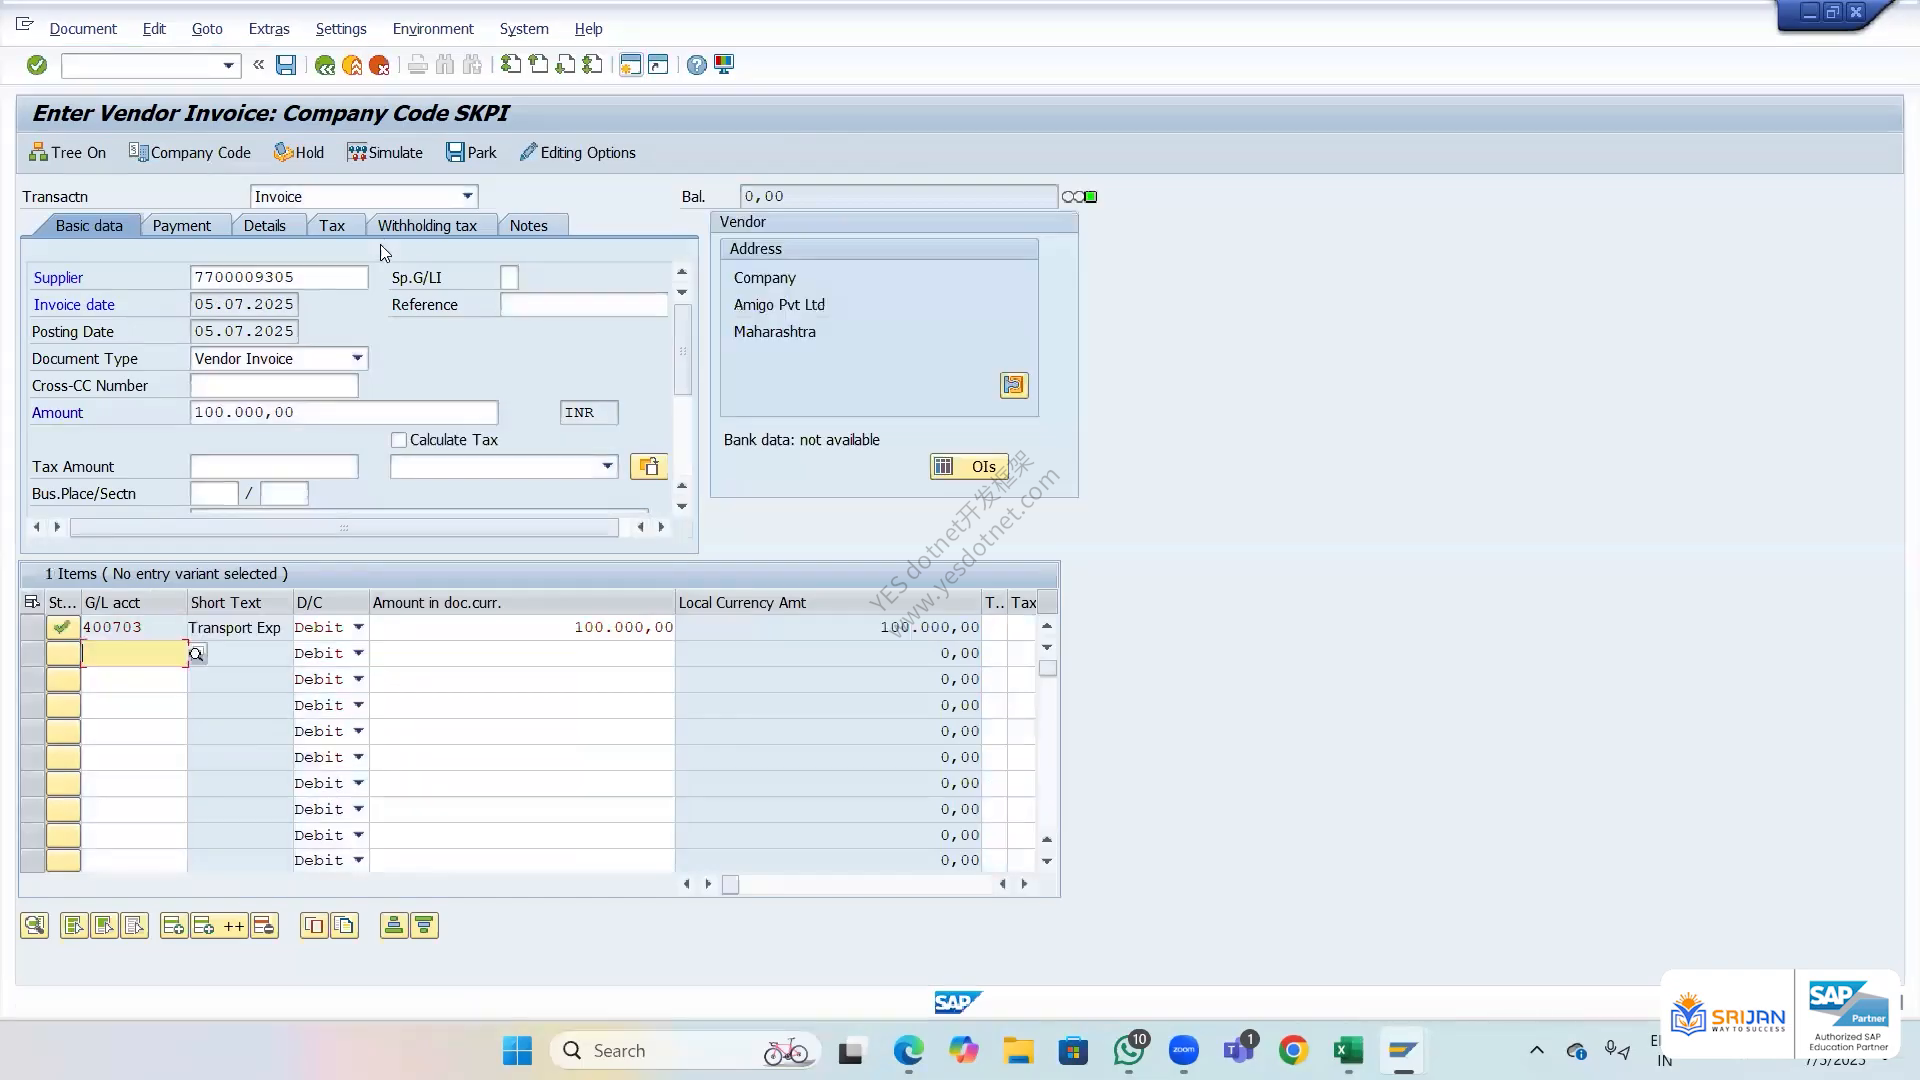
Task: Switch to the Withholding tax tab
Action: (427, 226)
